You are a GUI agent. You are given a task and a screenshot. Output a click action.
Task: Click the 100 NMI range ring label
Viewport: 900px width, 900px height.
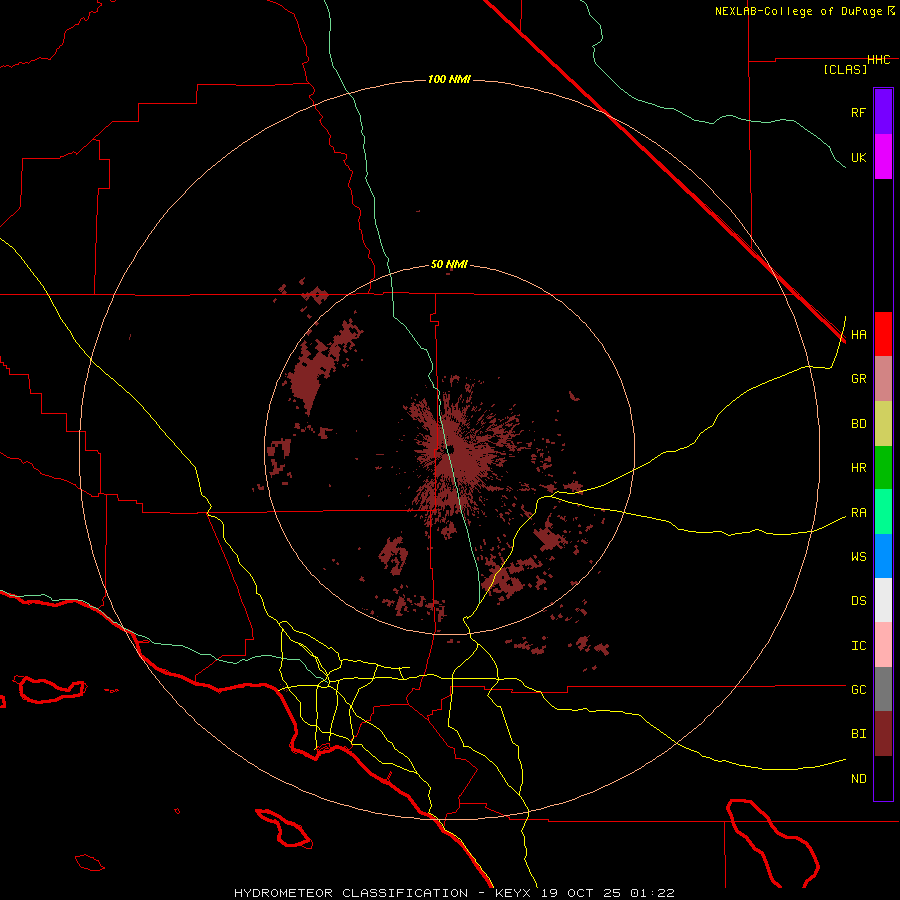click(449, 79)
